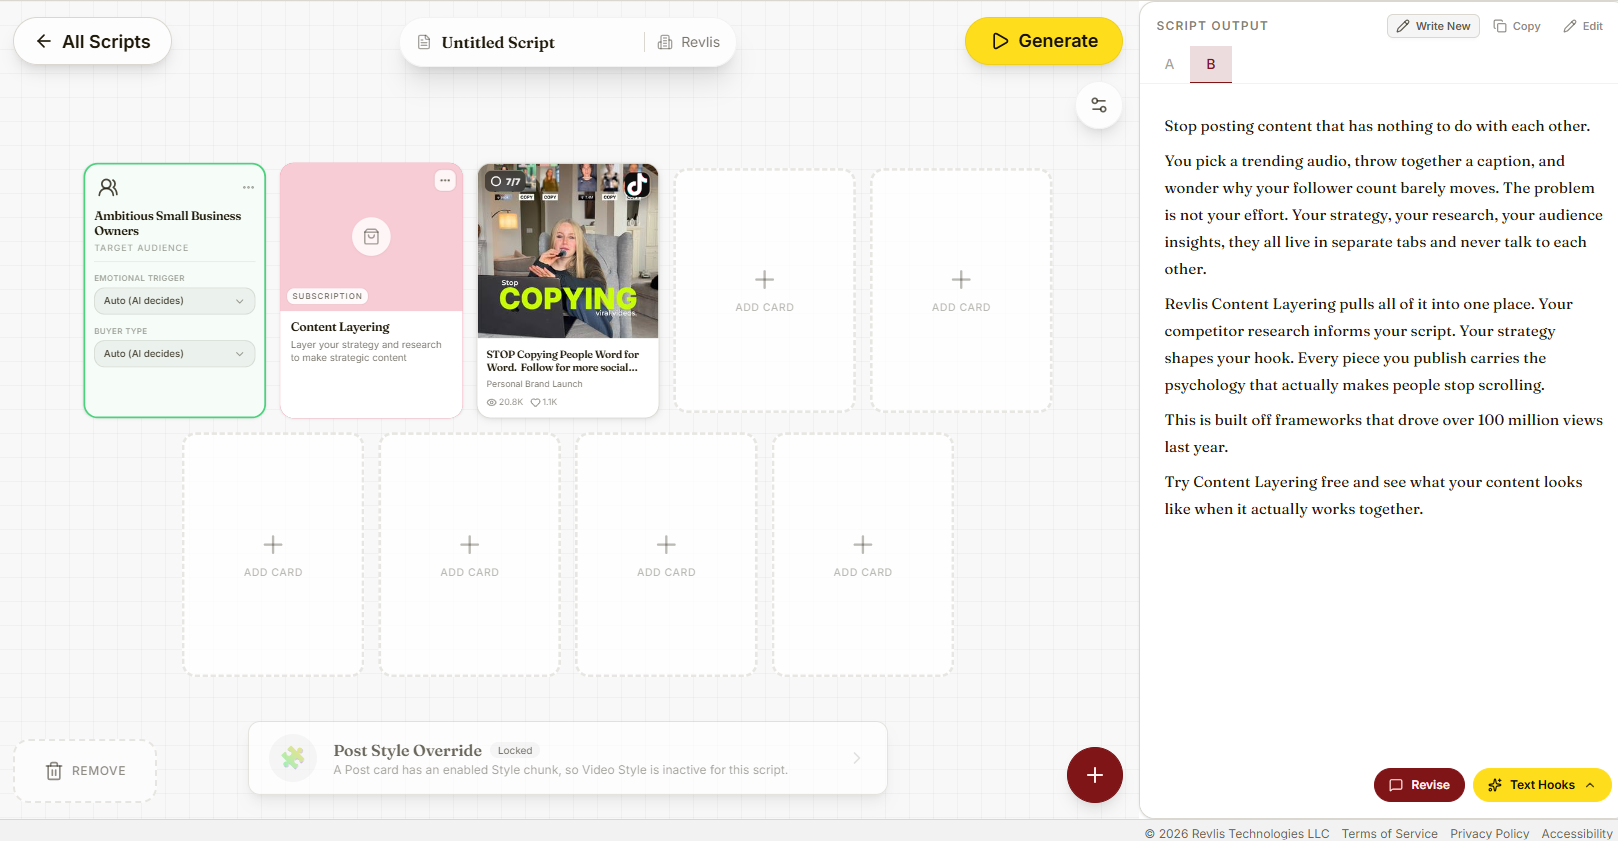The width and height of the screenshot is (1618, 841).
Task: Expand the Post Style Override chevron
Action: coord(857,758)
